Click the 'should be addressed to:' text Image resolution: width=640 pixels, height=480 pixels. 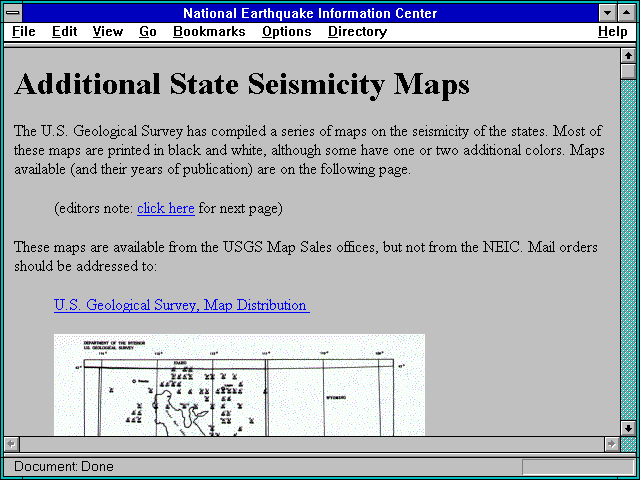85,266
